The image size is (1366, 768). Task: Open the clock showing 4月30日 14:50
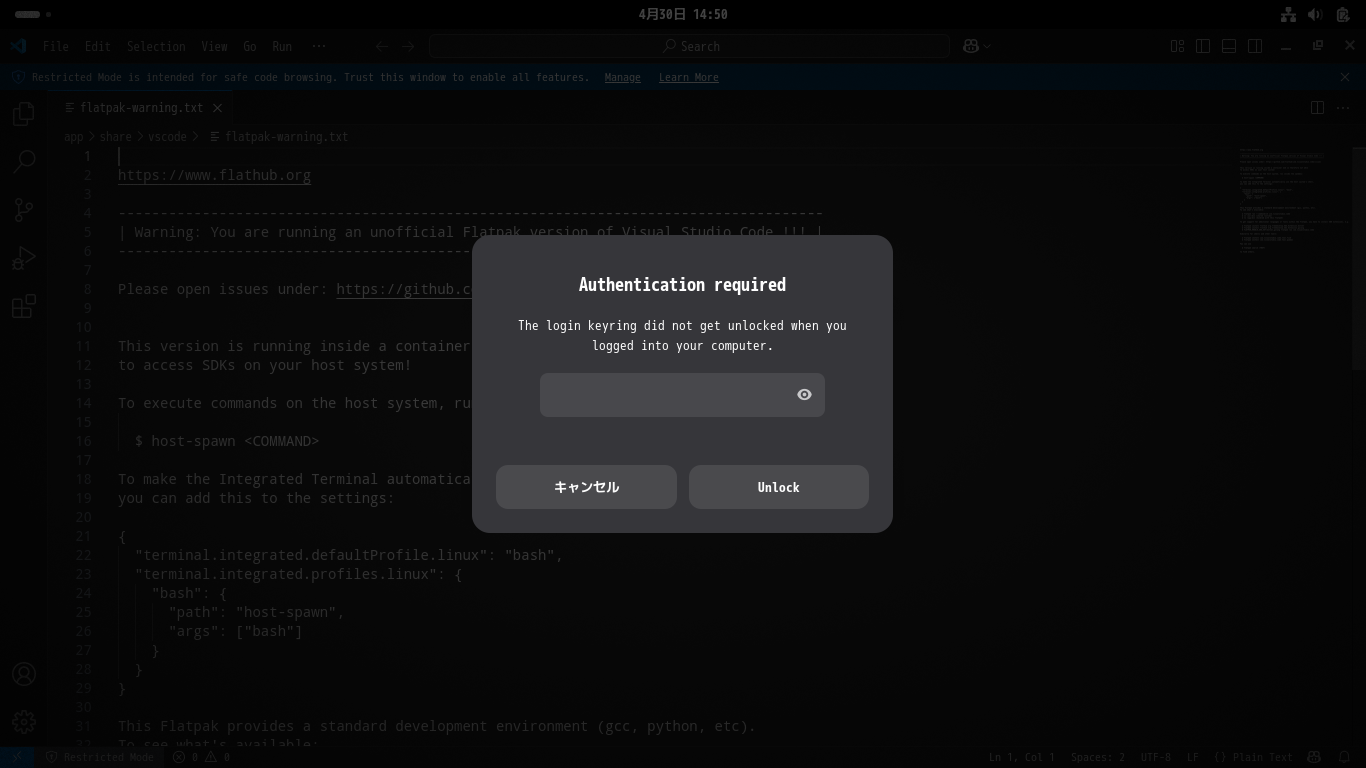tap(683, 15)
